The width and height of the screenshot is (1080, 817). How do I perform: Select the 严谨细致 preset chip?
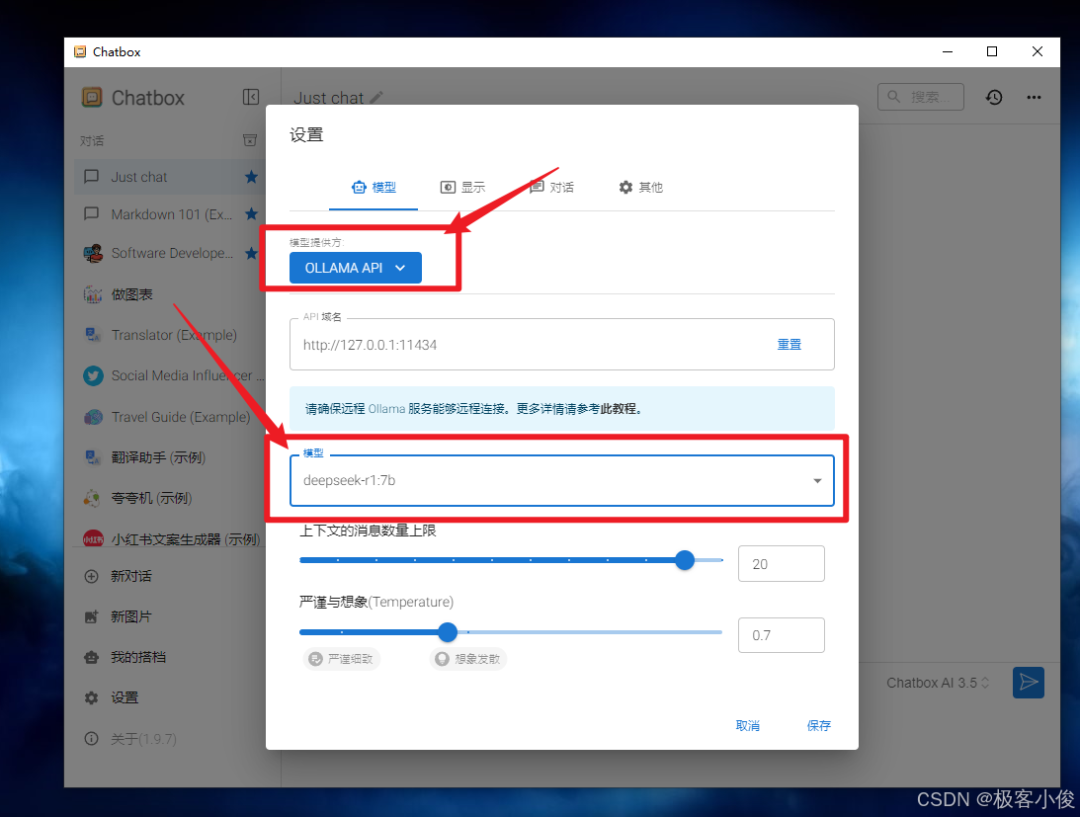[x=342, y=659]
